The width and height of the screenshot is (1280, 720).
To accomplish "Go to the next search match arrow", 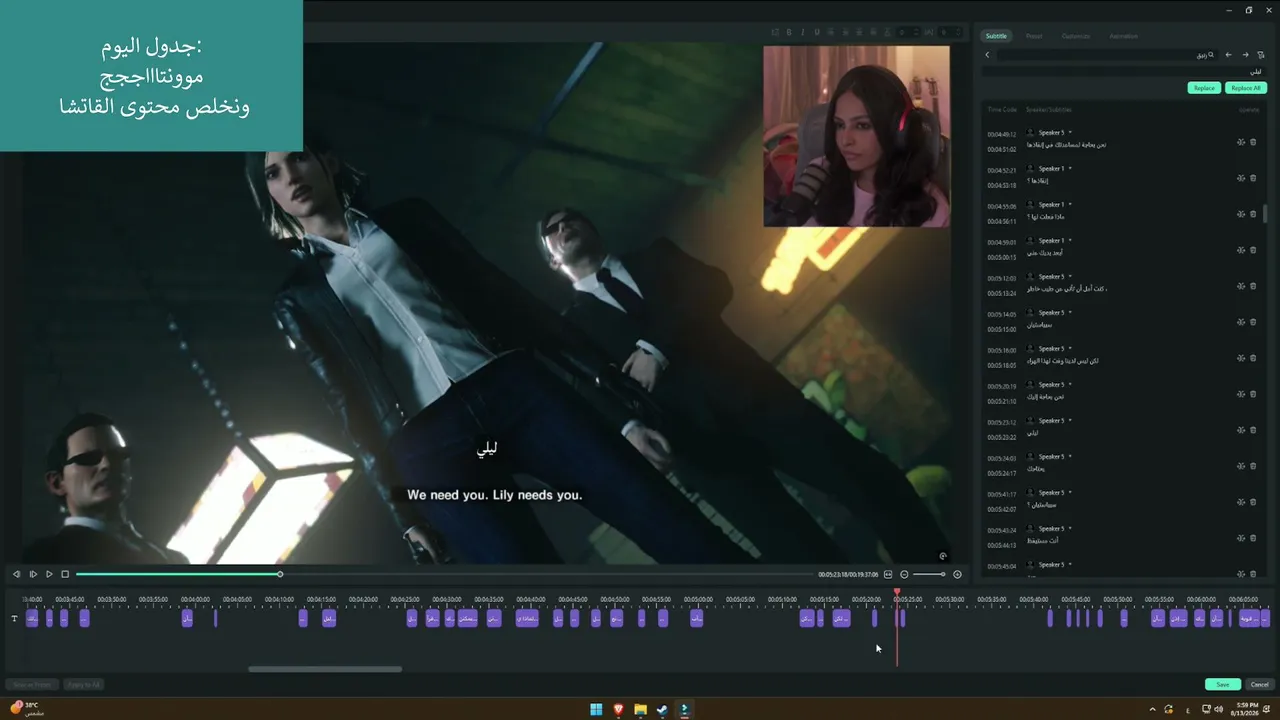I will point(1245,55).
